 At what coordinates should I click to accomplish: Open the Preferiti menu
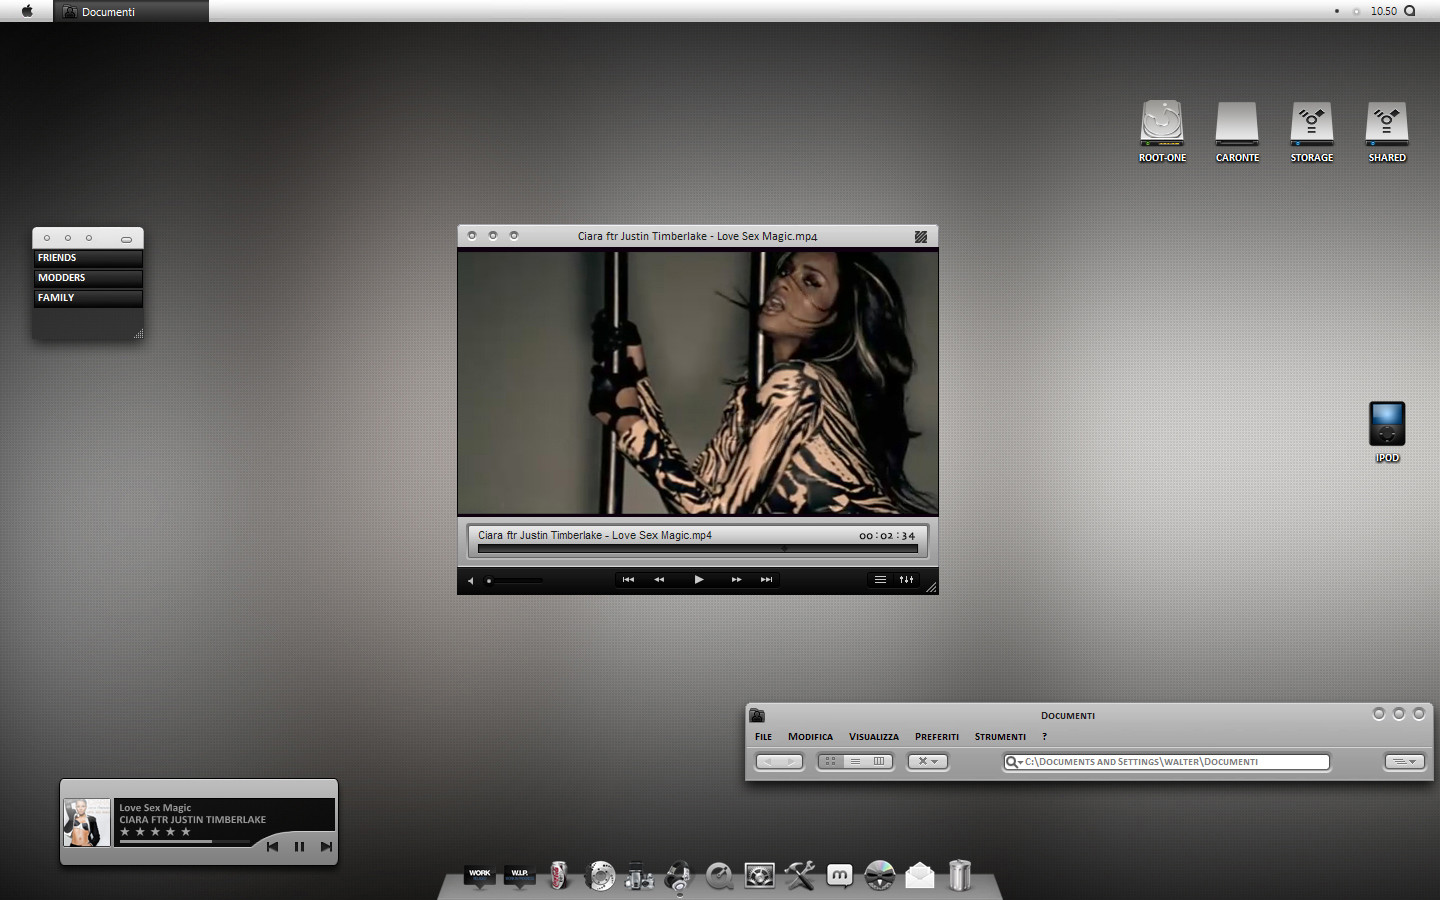pos(937,737)
